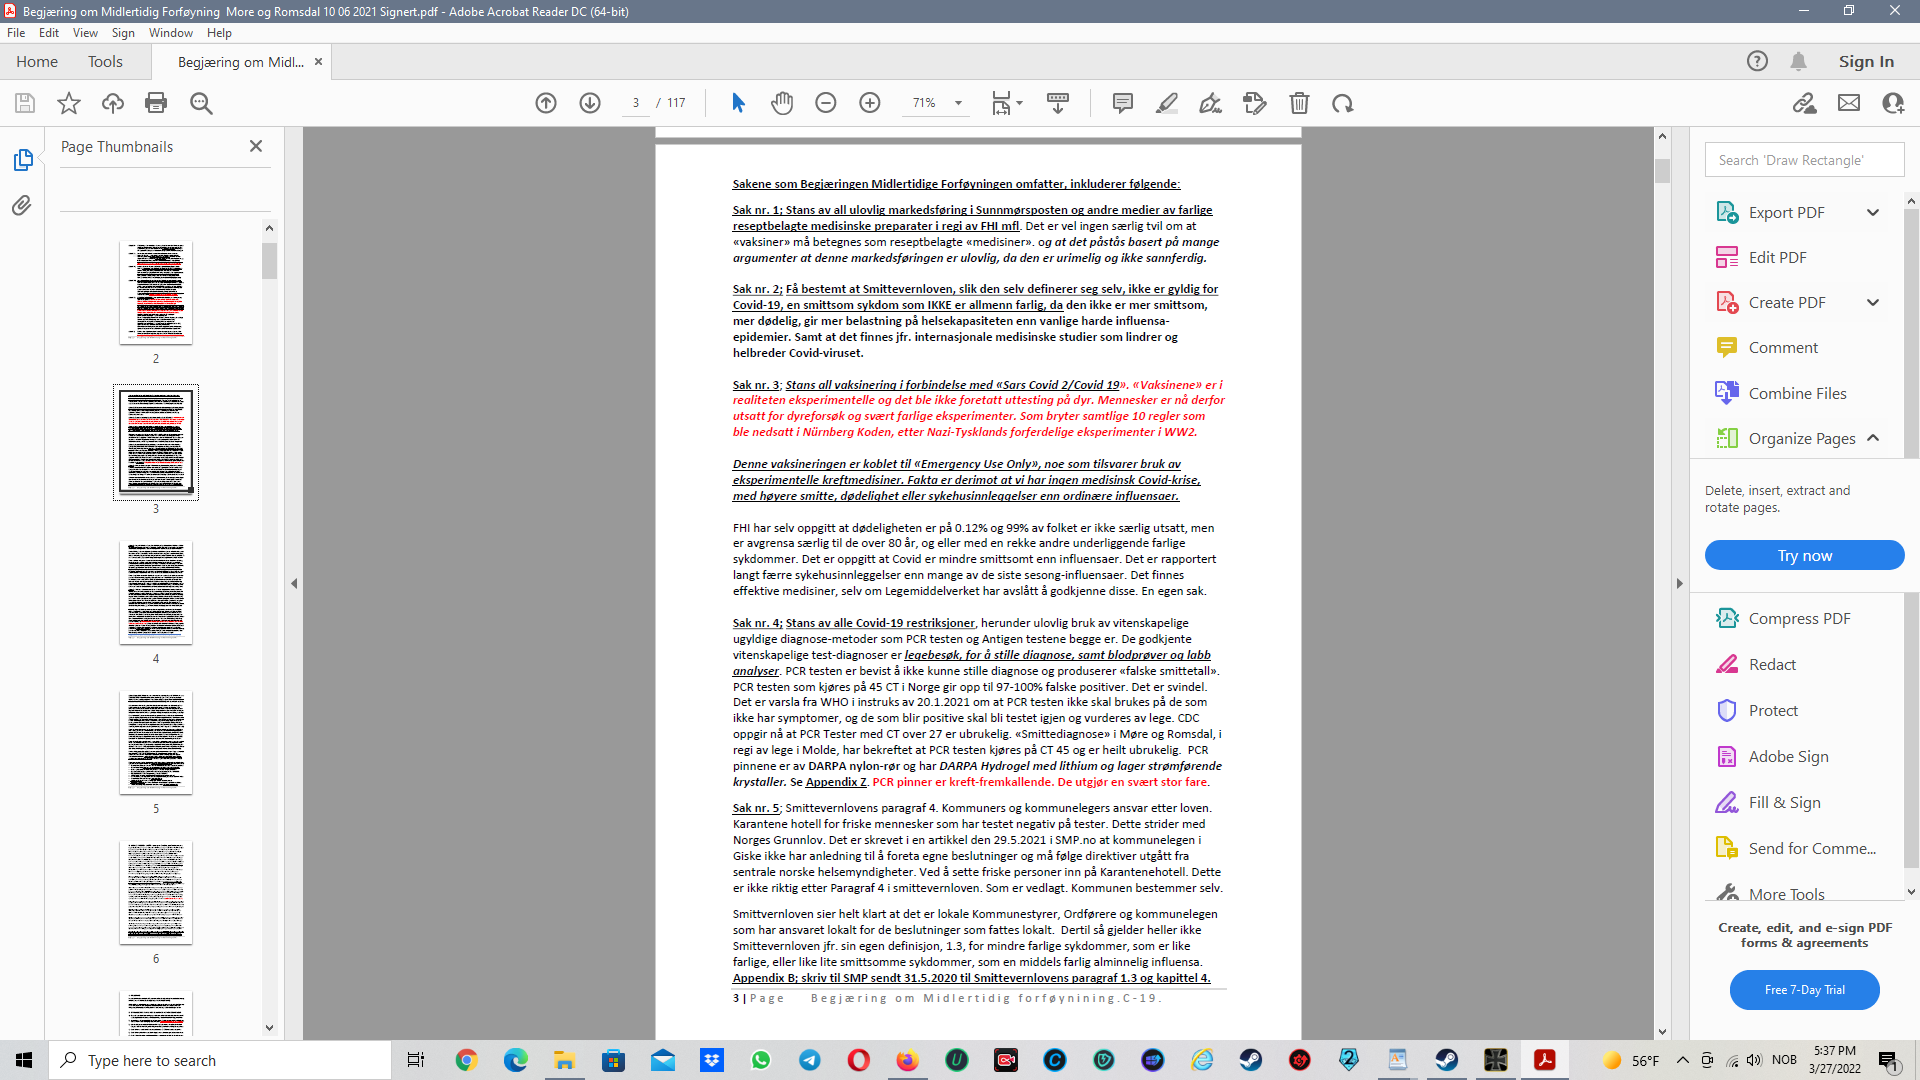
Task: Expand the Export PDF options chevron
Action: tap(1873, 213)
